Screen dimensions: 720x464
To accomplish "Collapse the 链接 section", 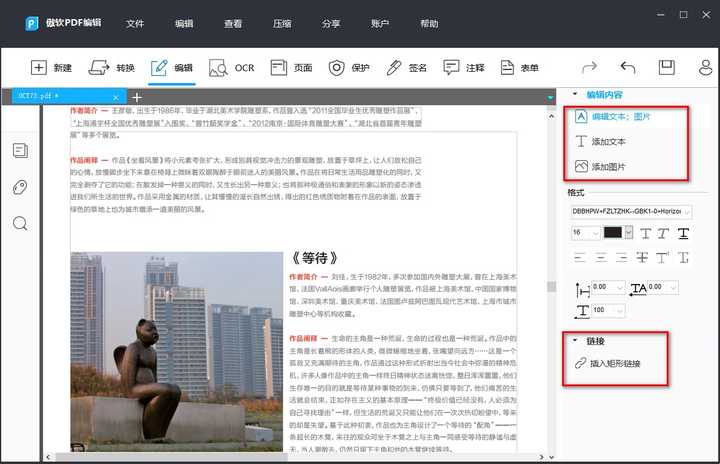I will (x=575, y=340).
